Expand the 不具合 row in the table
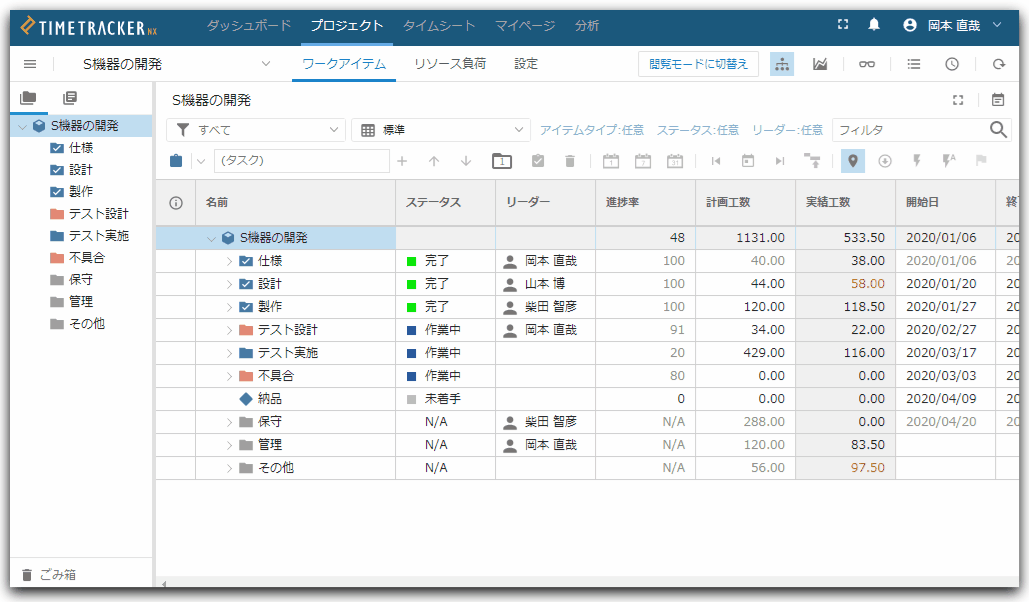This screenshot has width=1029, height=602. (x=229, y=376)
